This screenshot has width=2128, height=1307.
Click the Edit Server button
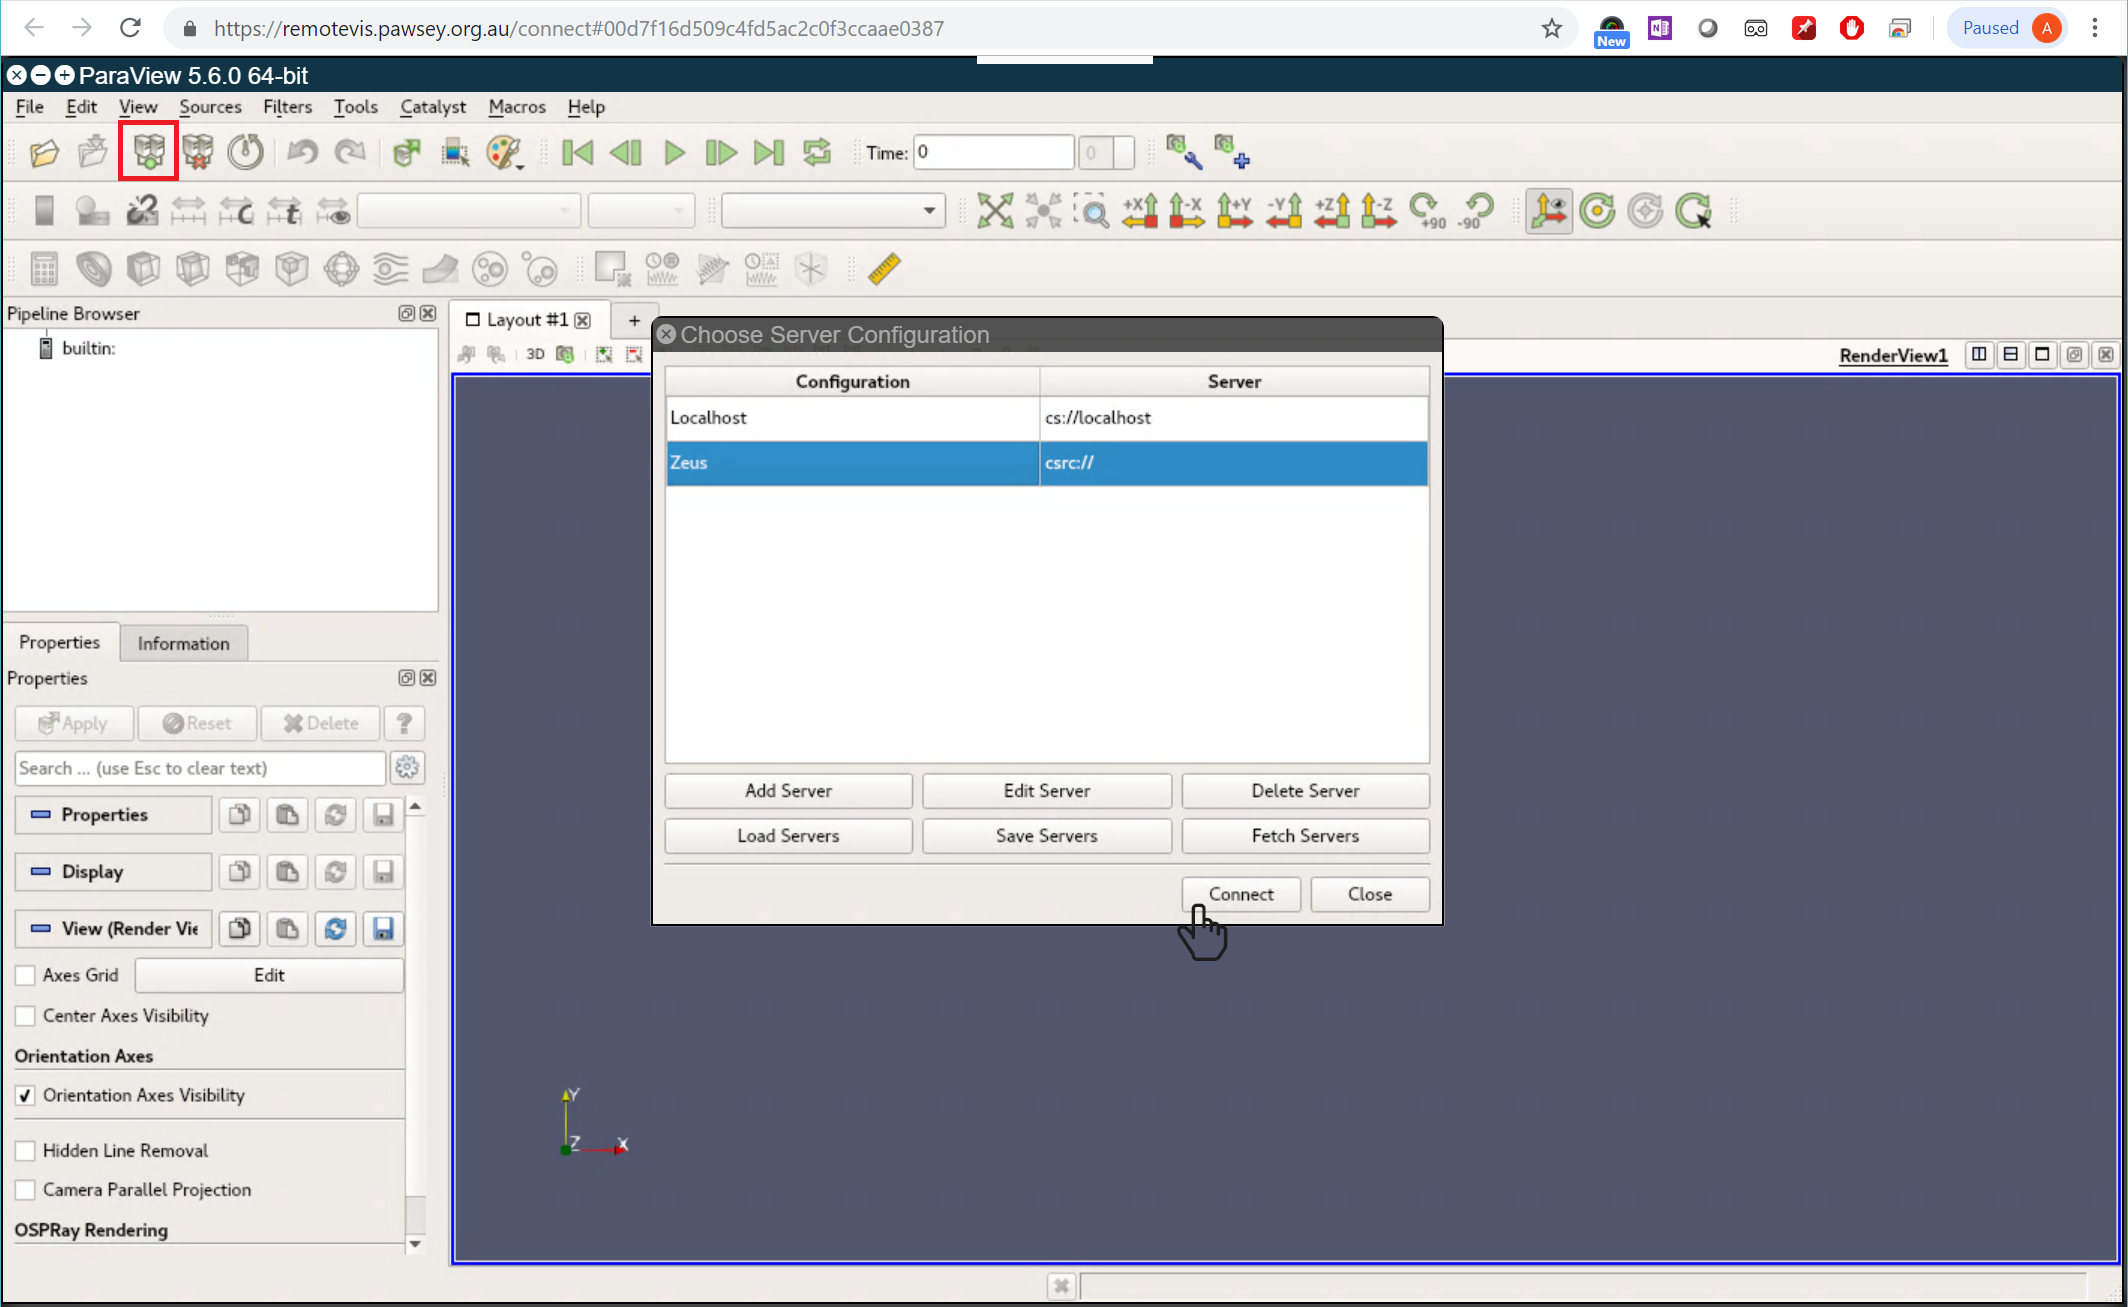click(1046, 790)
